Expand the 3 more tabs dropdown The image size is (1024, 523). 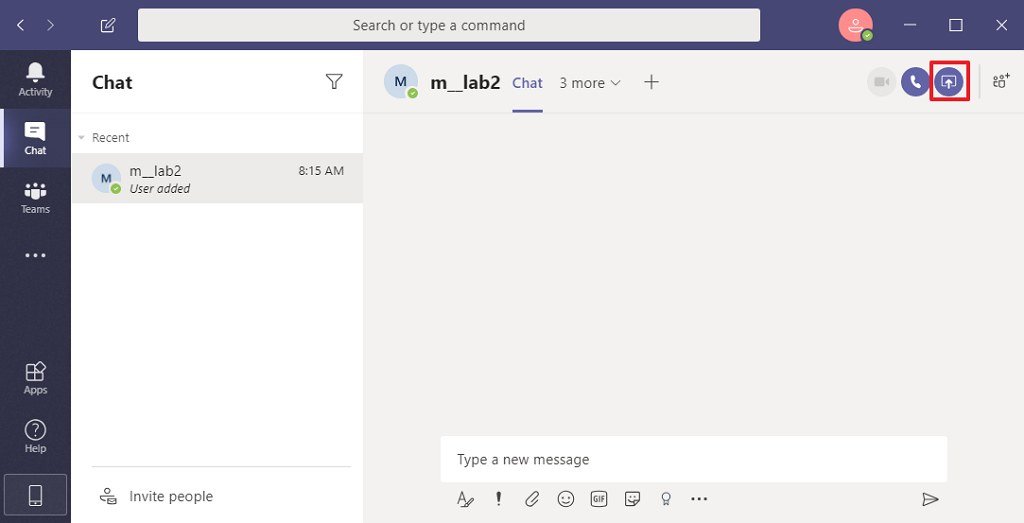point(590,83)
